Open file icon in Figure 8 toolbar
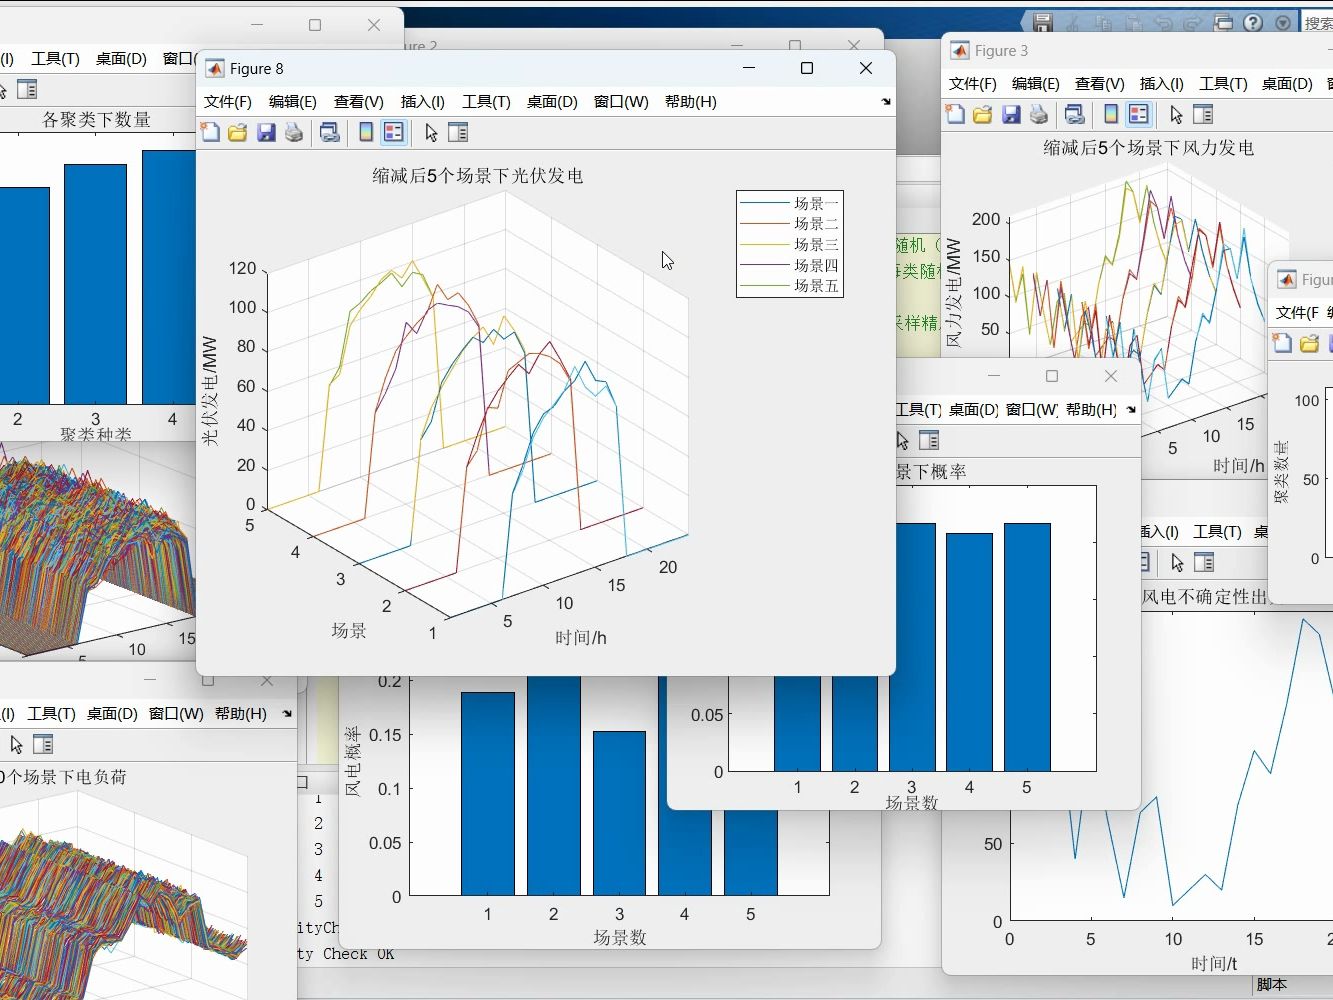Viewport: 1333px width, 1000px height. click(238, 132)
